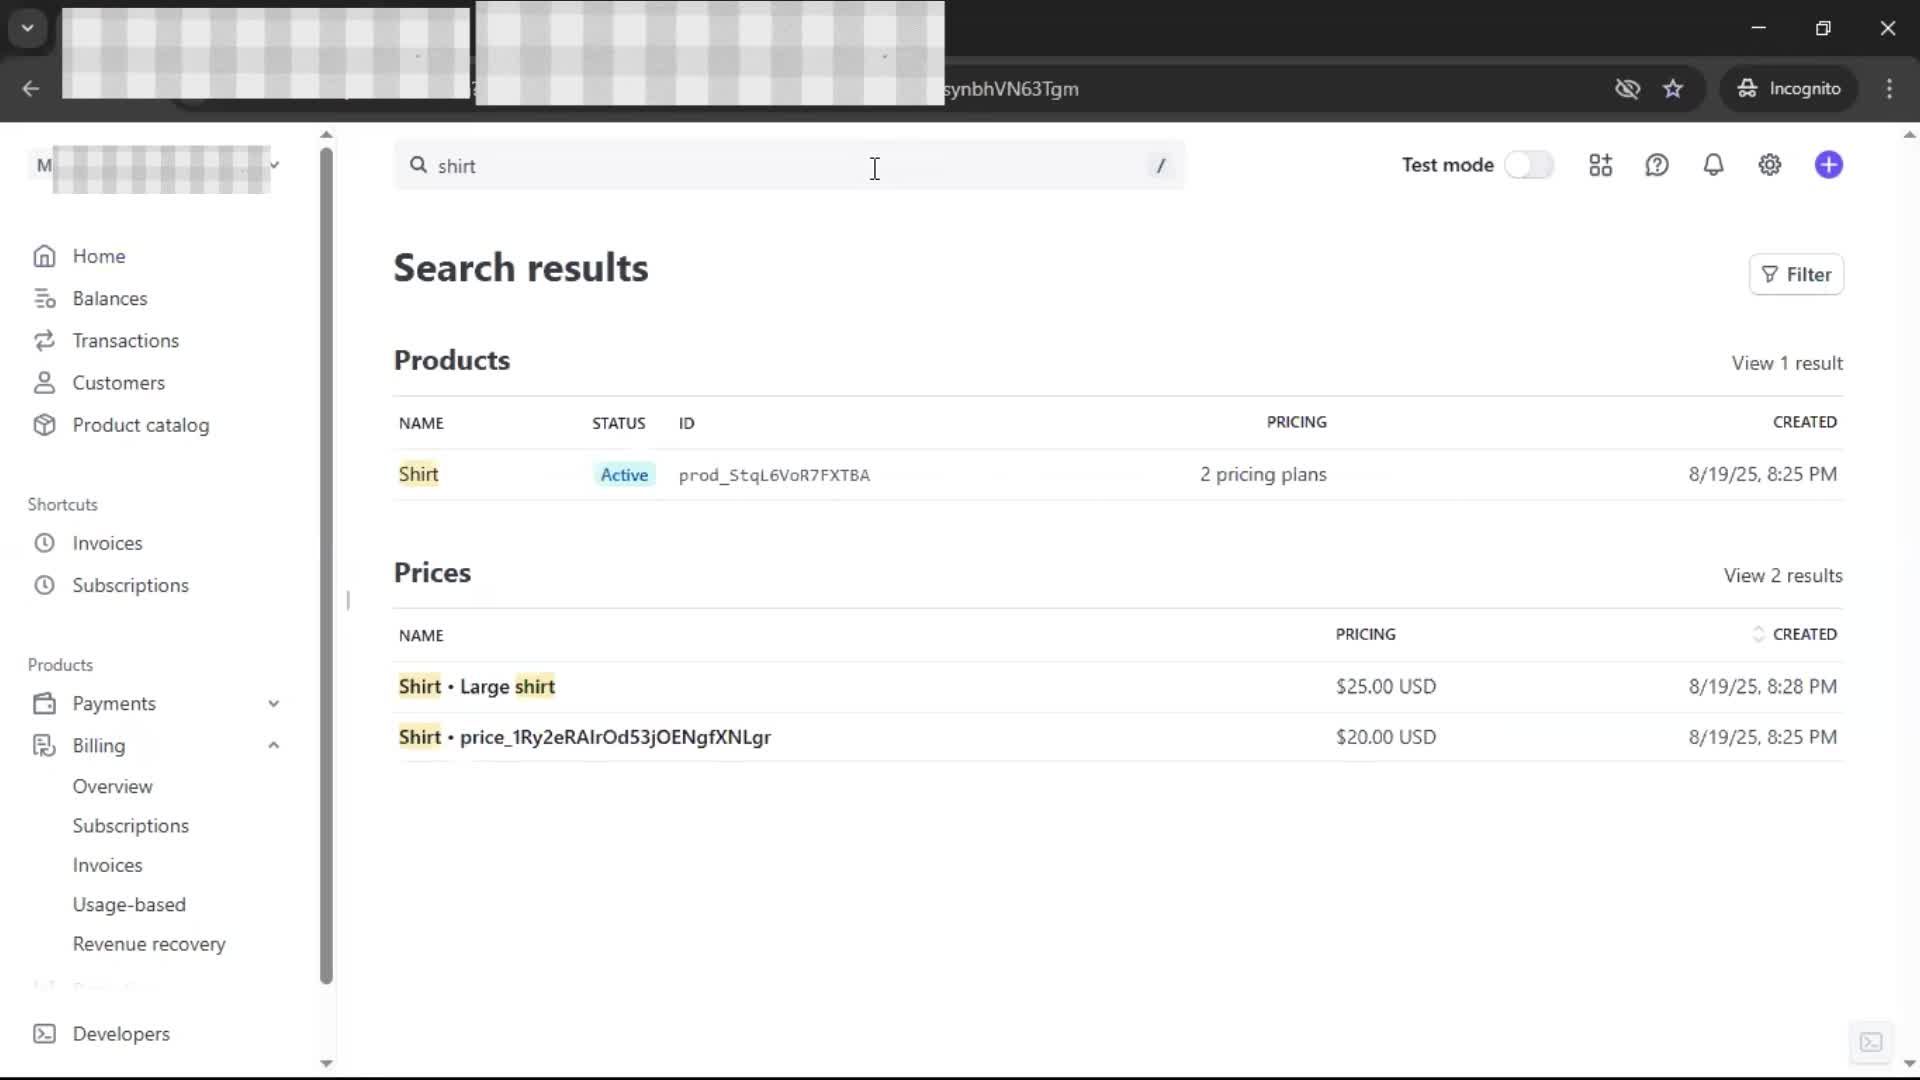Open Usage-based billing
The height and width of the screenshot is (1080, 1920).
(x=129, y=904)
